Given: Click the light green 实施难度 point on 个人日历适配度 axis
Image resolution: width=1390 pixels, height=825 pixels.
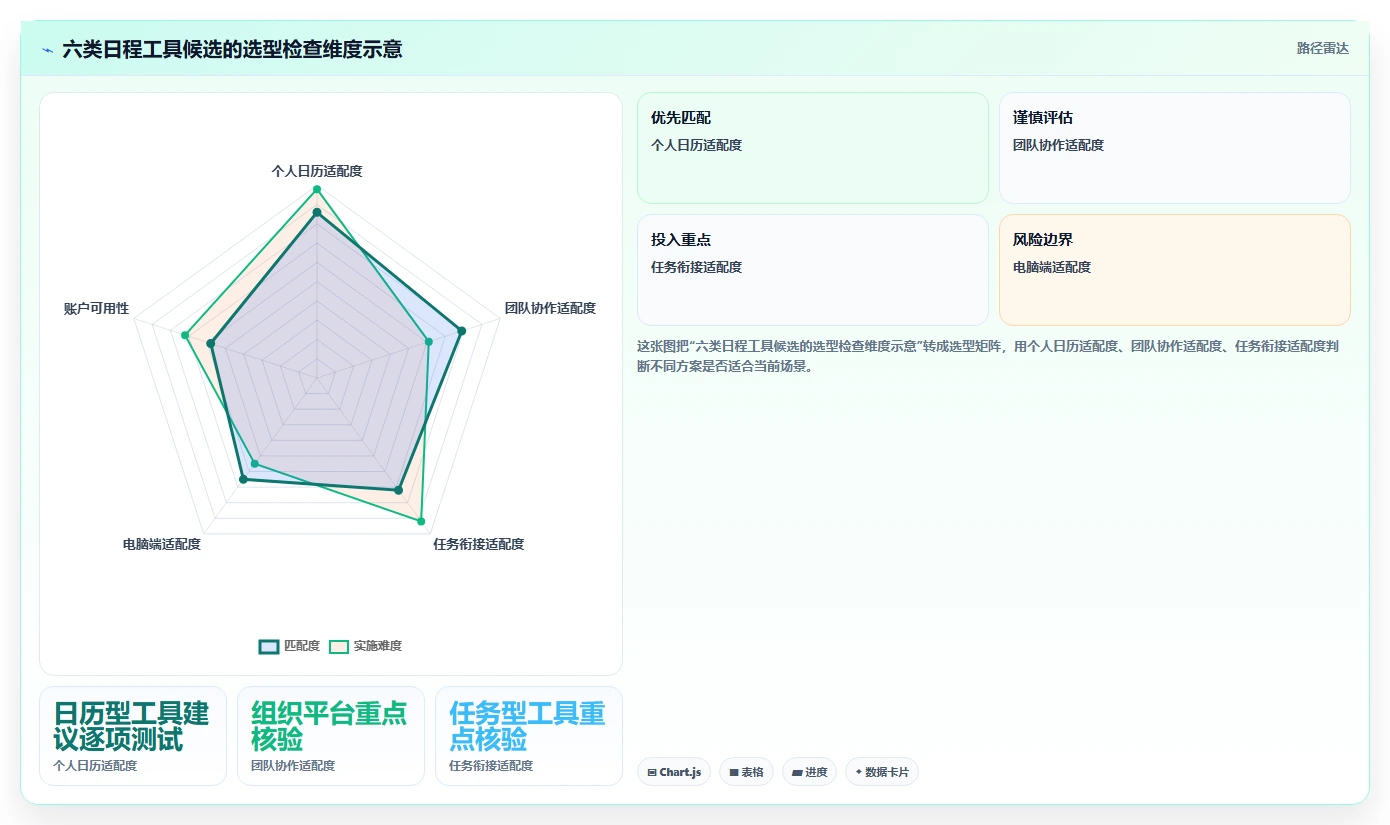Looking at the screenshot, I should [x=317, y=189].
